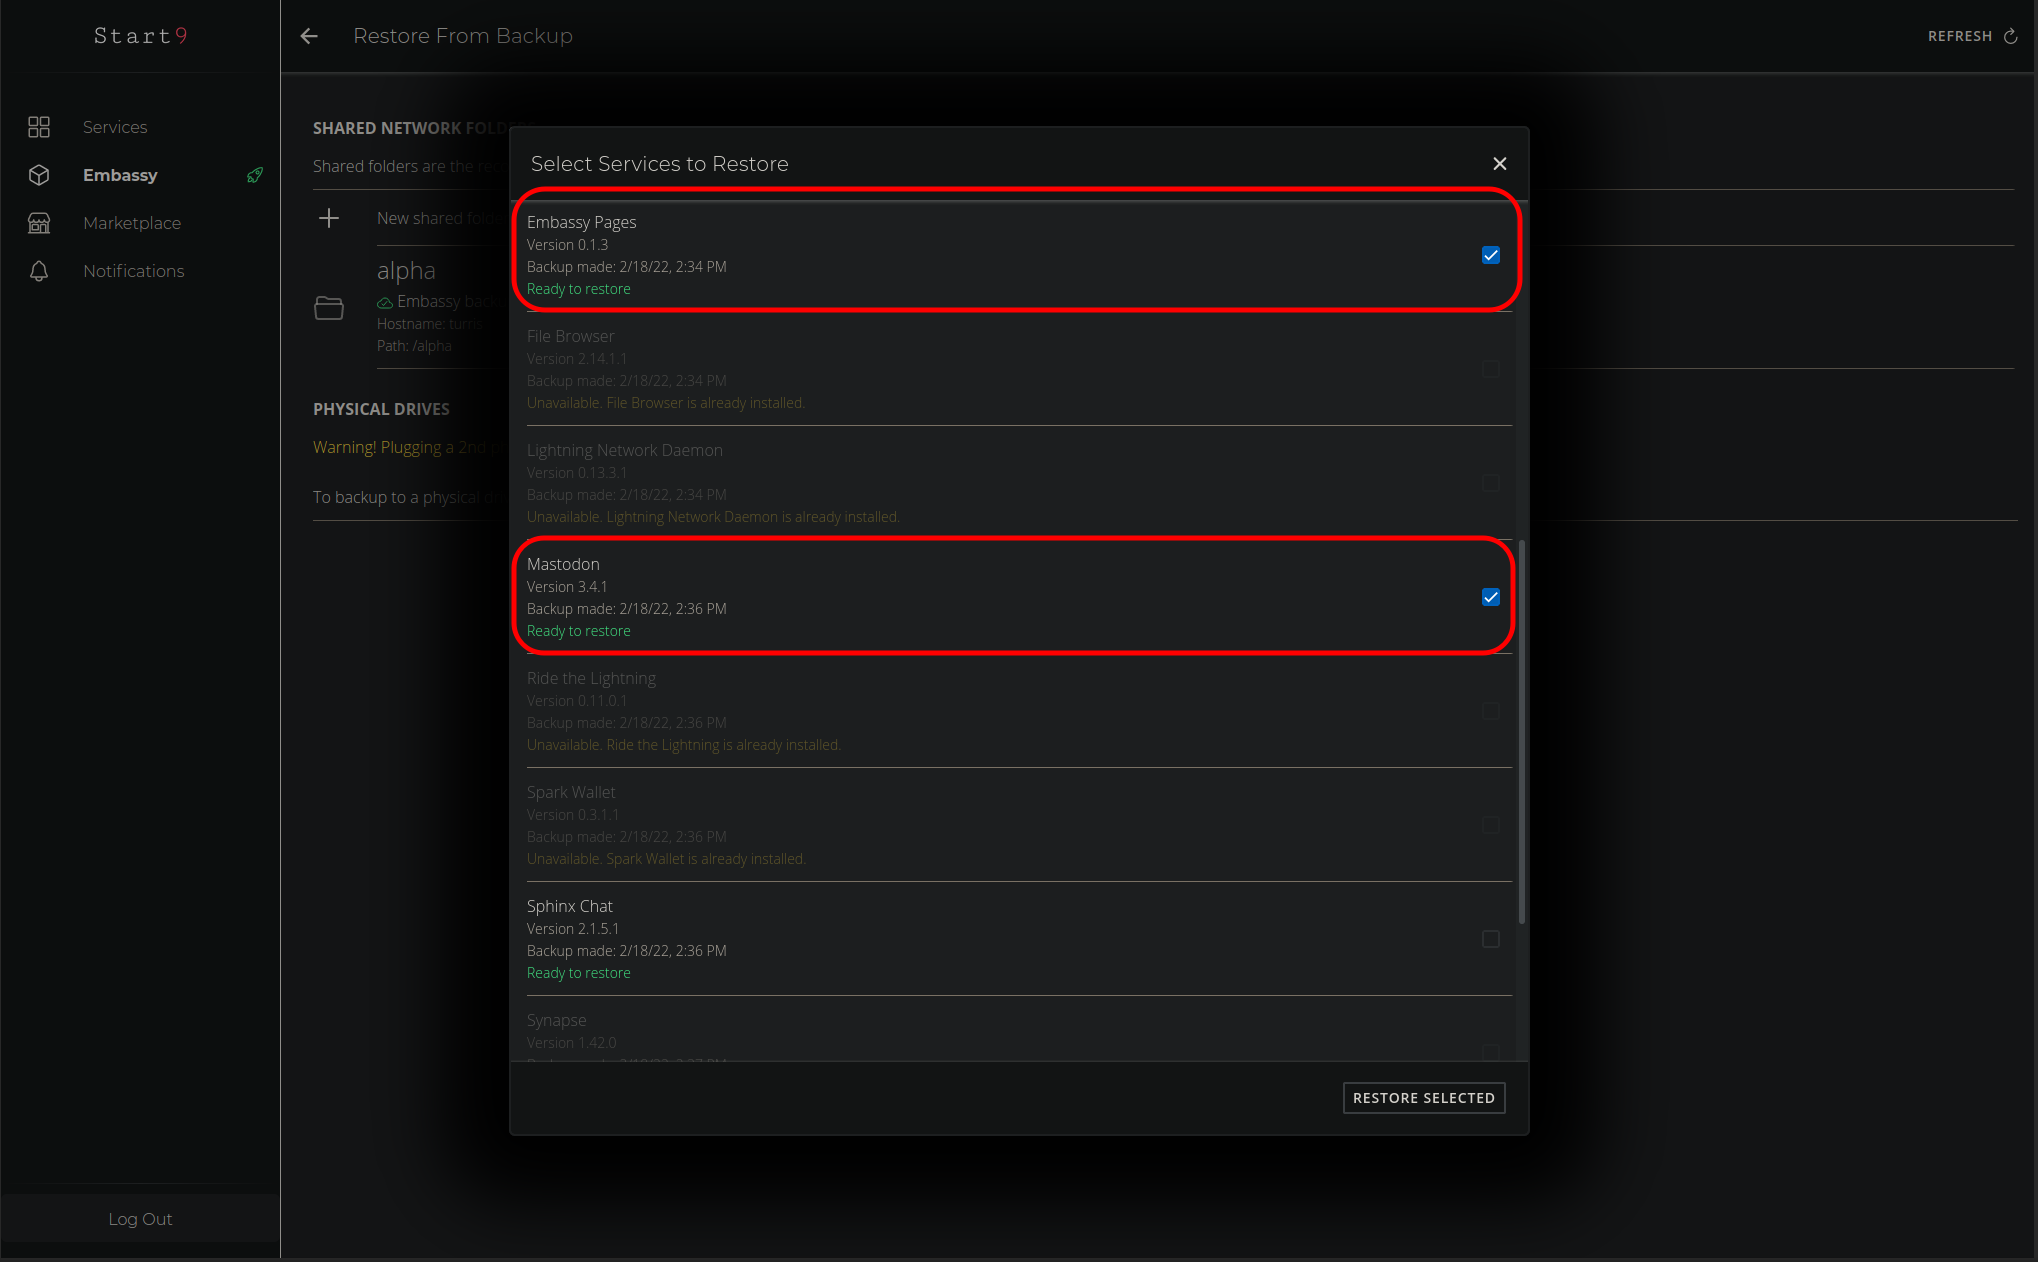Click the Marketplace storefront icon

coord(39,223)
